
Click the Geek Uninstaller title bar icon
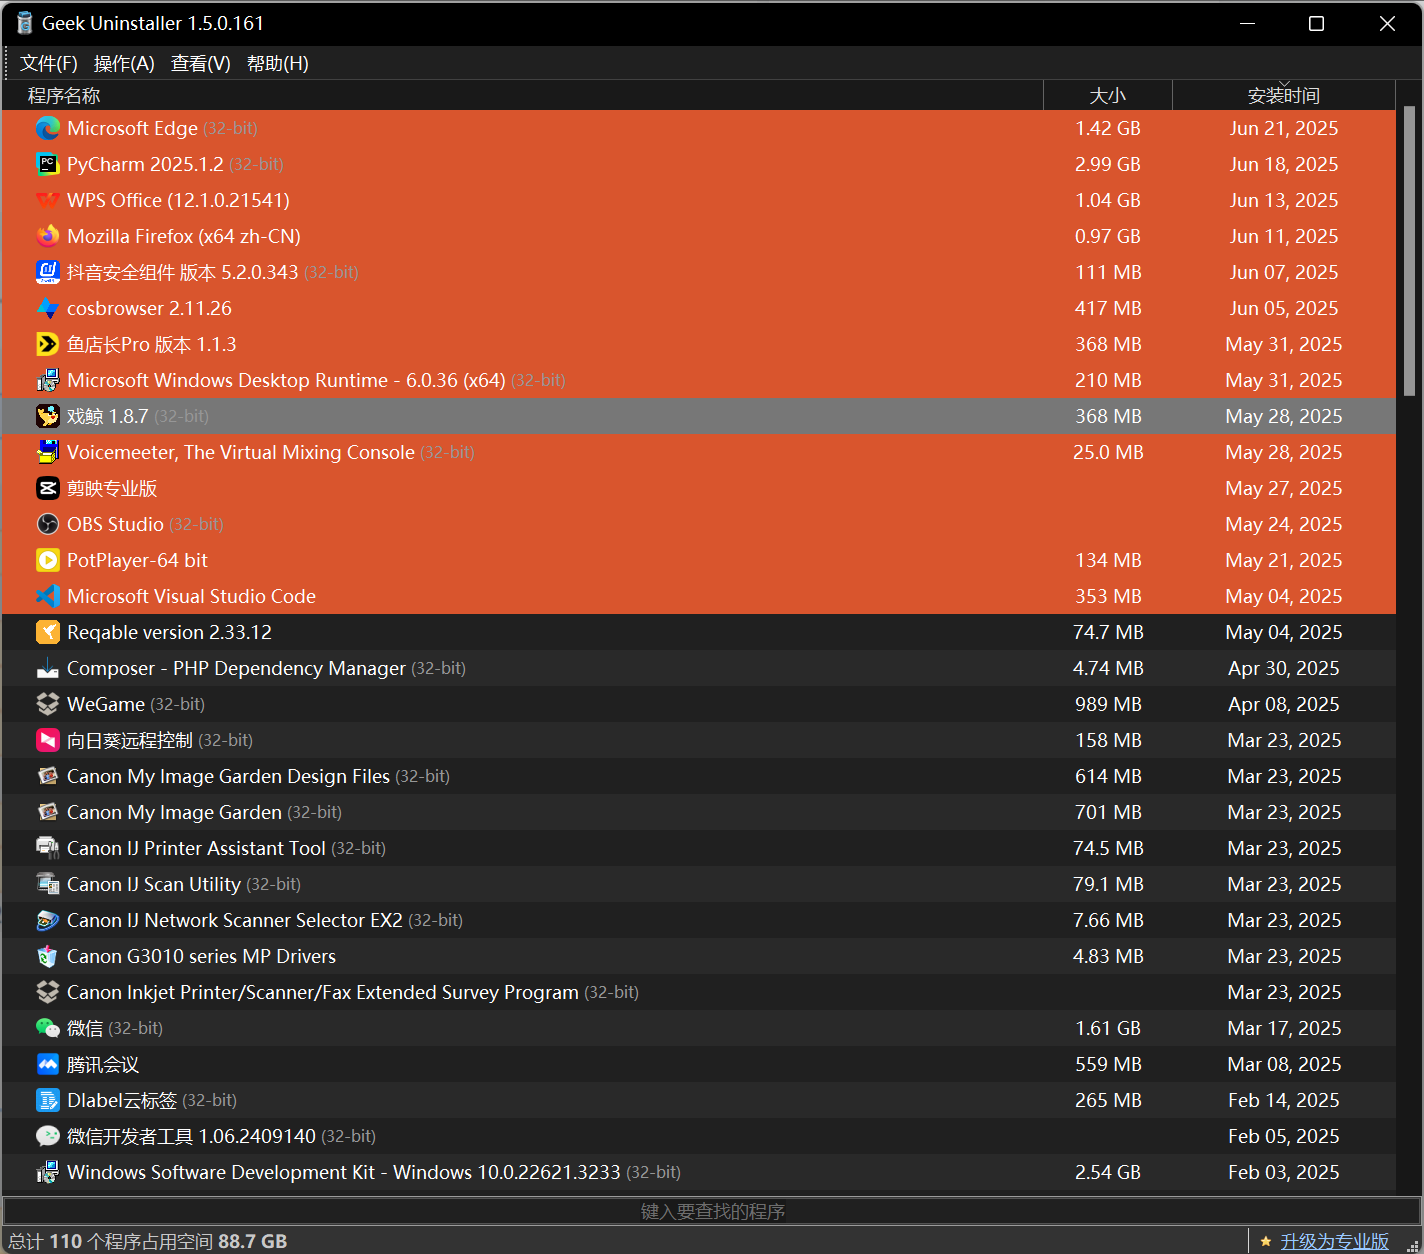25,23
